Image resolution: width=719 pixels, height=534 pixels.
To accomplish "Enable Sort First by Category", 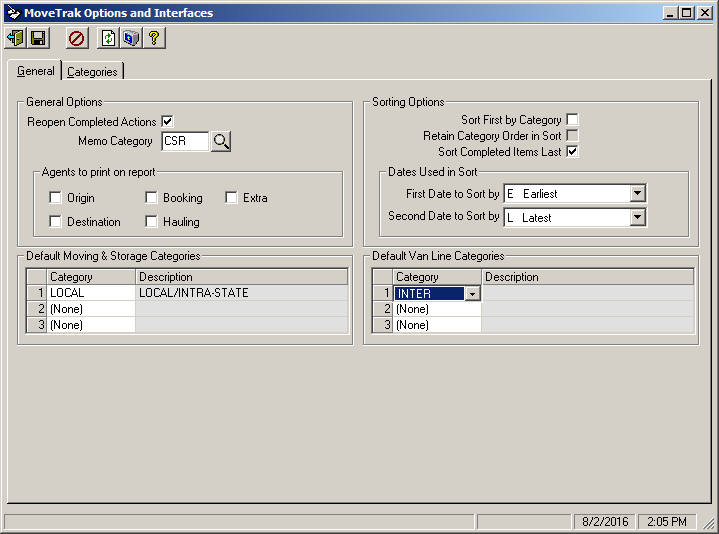I will [x=572, y=120].
